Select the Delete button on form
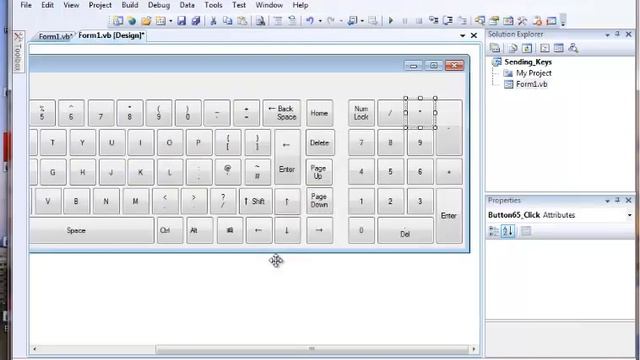 coord(320,142)
